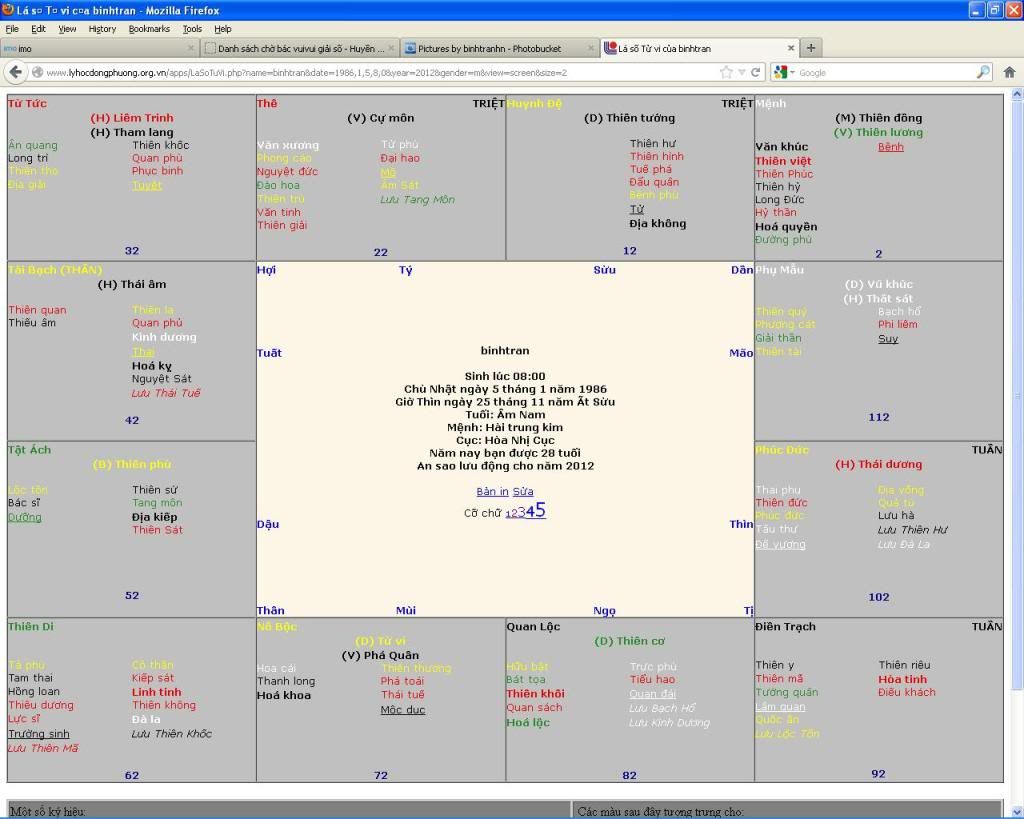Open the Tools menu
Screen dimensions: 1024x819
point(192,29)
